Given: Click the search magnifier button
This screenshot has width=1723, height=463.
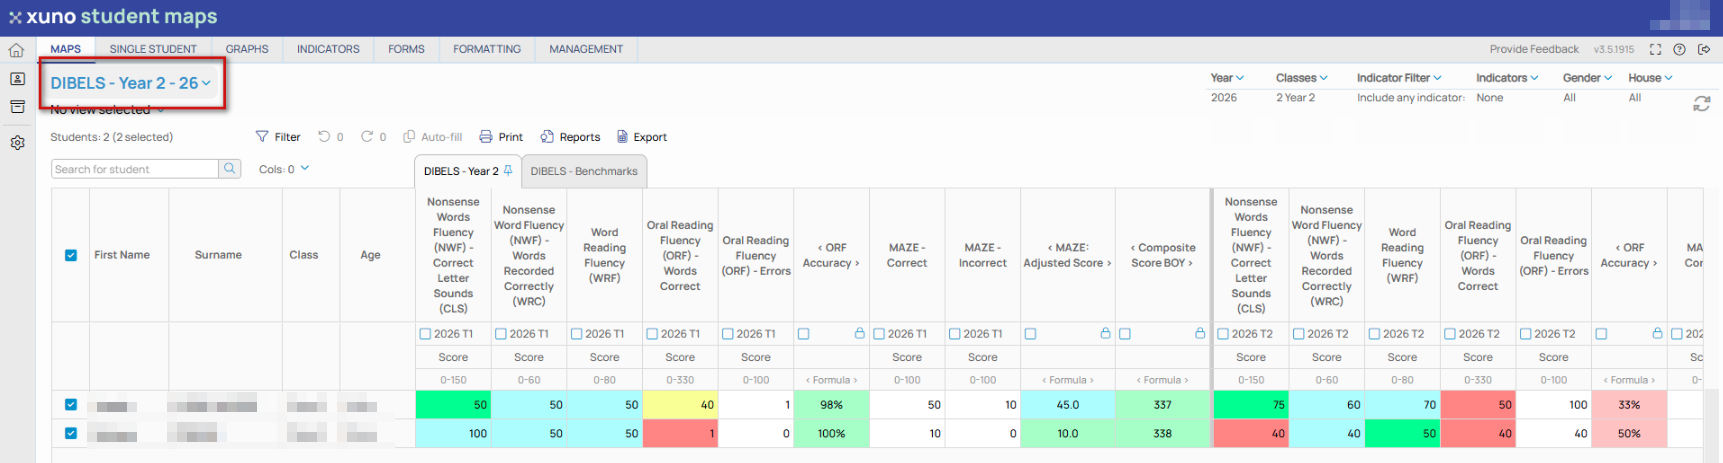Looking at the screenshot, I should pyautogui.click(x=230, y=169).
